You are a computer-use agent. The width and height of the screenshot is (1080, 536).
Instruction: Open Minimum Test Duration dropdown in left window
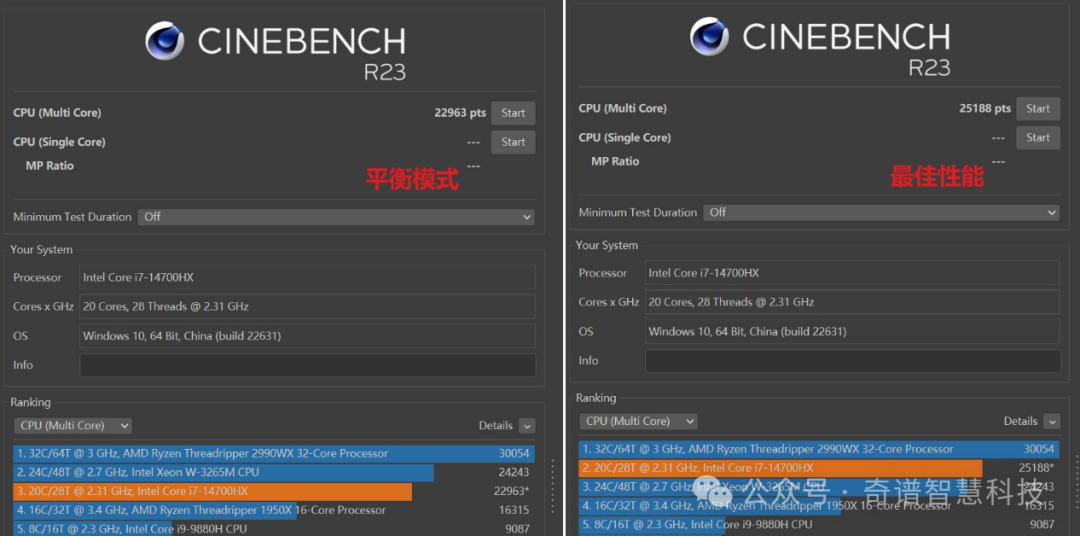point(336,217)
